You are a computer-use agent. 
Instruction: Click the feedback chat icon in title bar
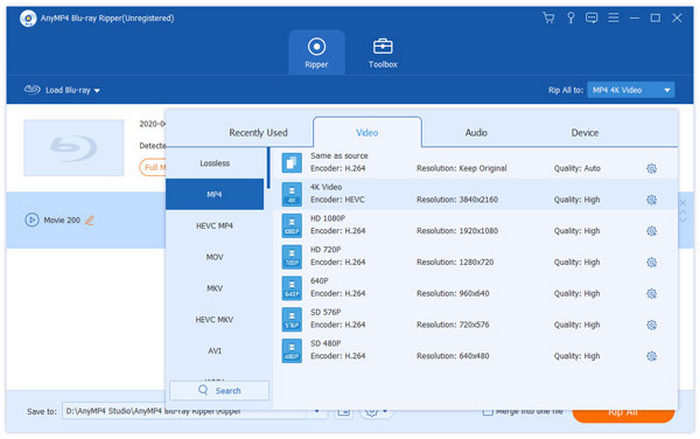[590, 17]
